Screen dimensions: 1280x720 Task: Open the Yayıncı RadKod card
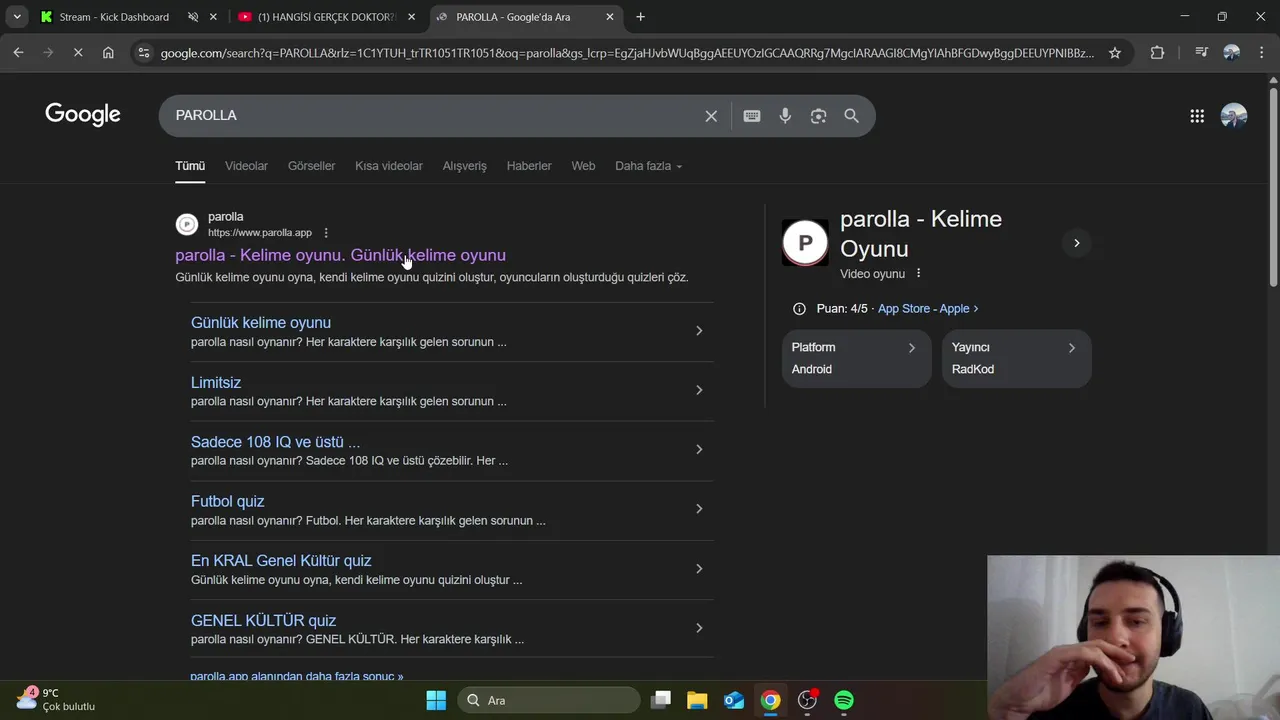click(1016, 358)
